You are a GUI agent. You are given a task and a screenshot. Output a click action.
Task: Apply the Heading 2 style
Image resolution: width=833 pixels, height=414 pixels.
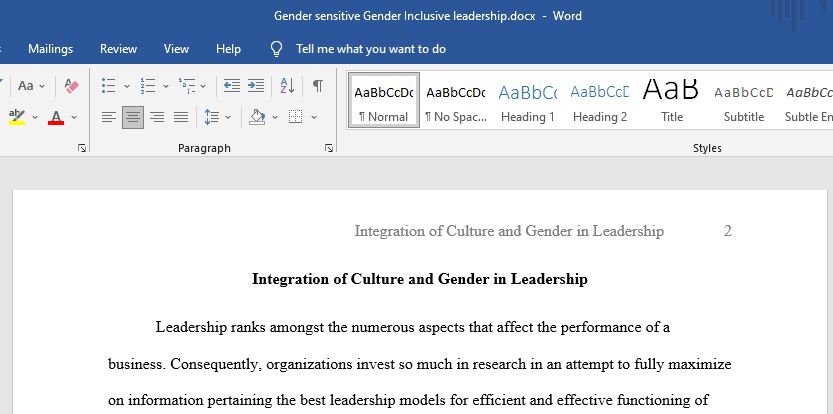[x=600, y=100]
